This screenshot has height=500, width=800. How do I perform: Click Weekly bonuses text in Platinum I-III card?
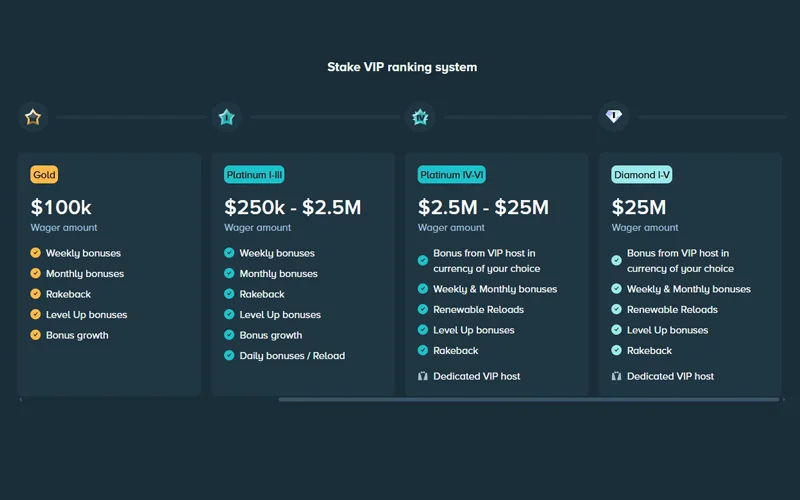tap(277, 253)
